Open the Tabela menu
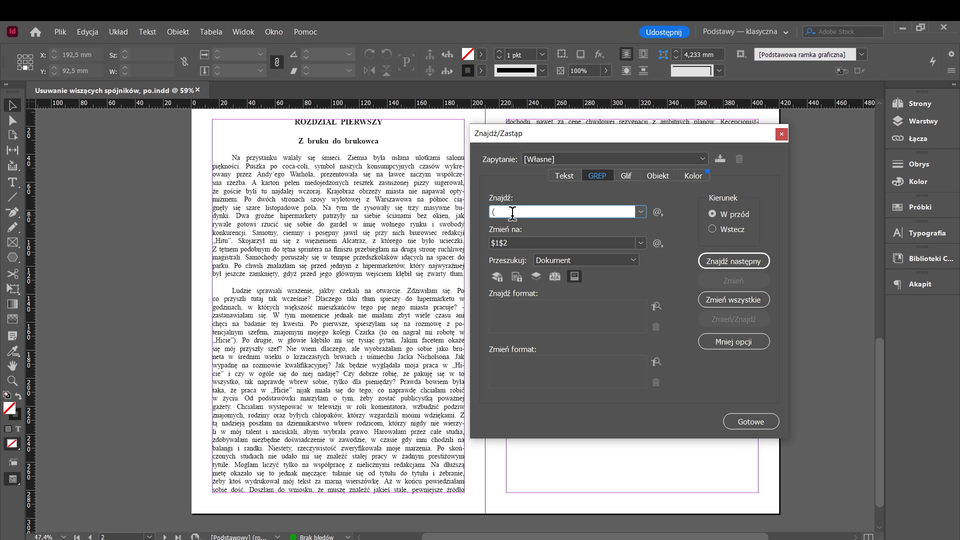Viewport: 960px width, 540px height. (211, 32)
